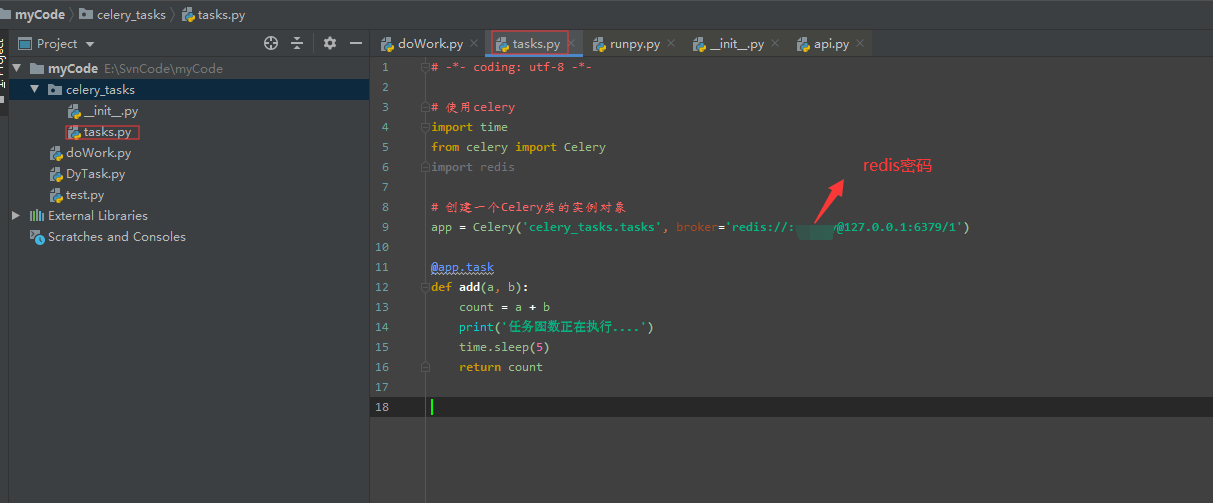Place cursor on '@app.task' decorator
1213x503 pixels.
[x=462, y=267]
